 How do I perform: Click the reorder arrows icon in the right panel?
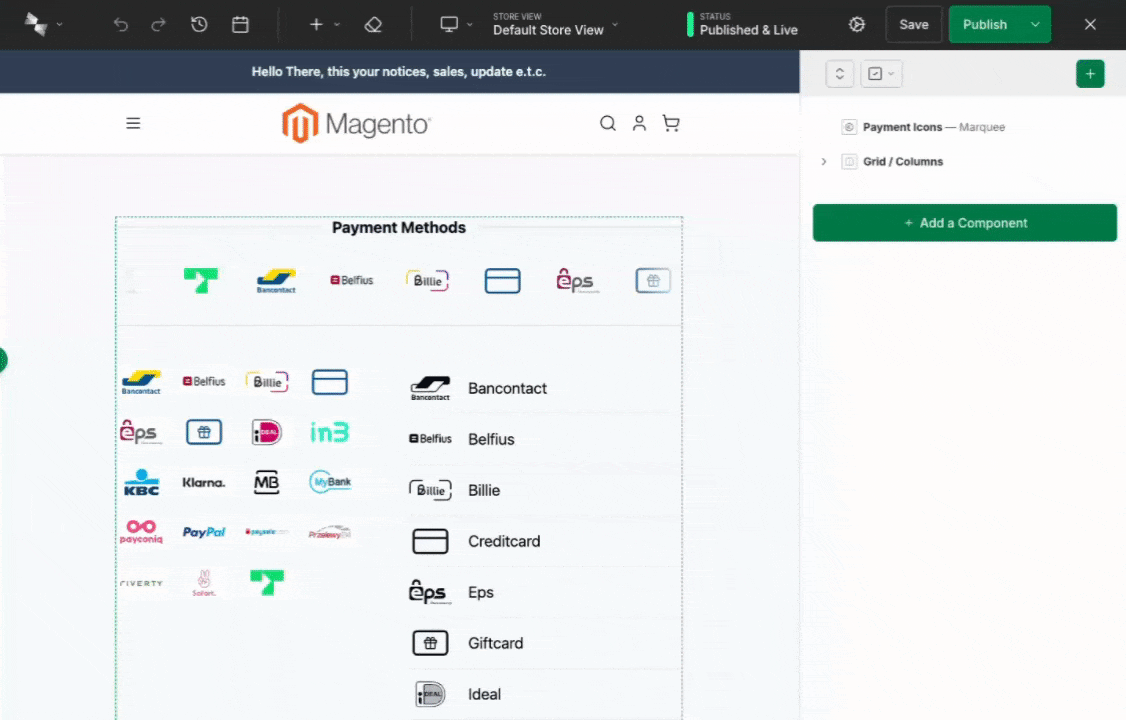[x=839, y=73]
